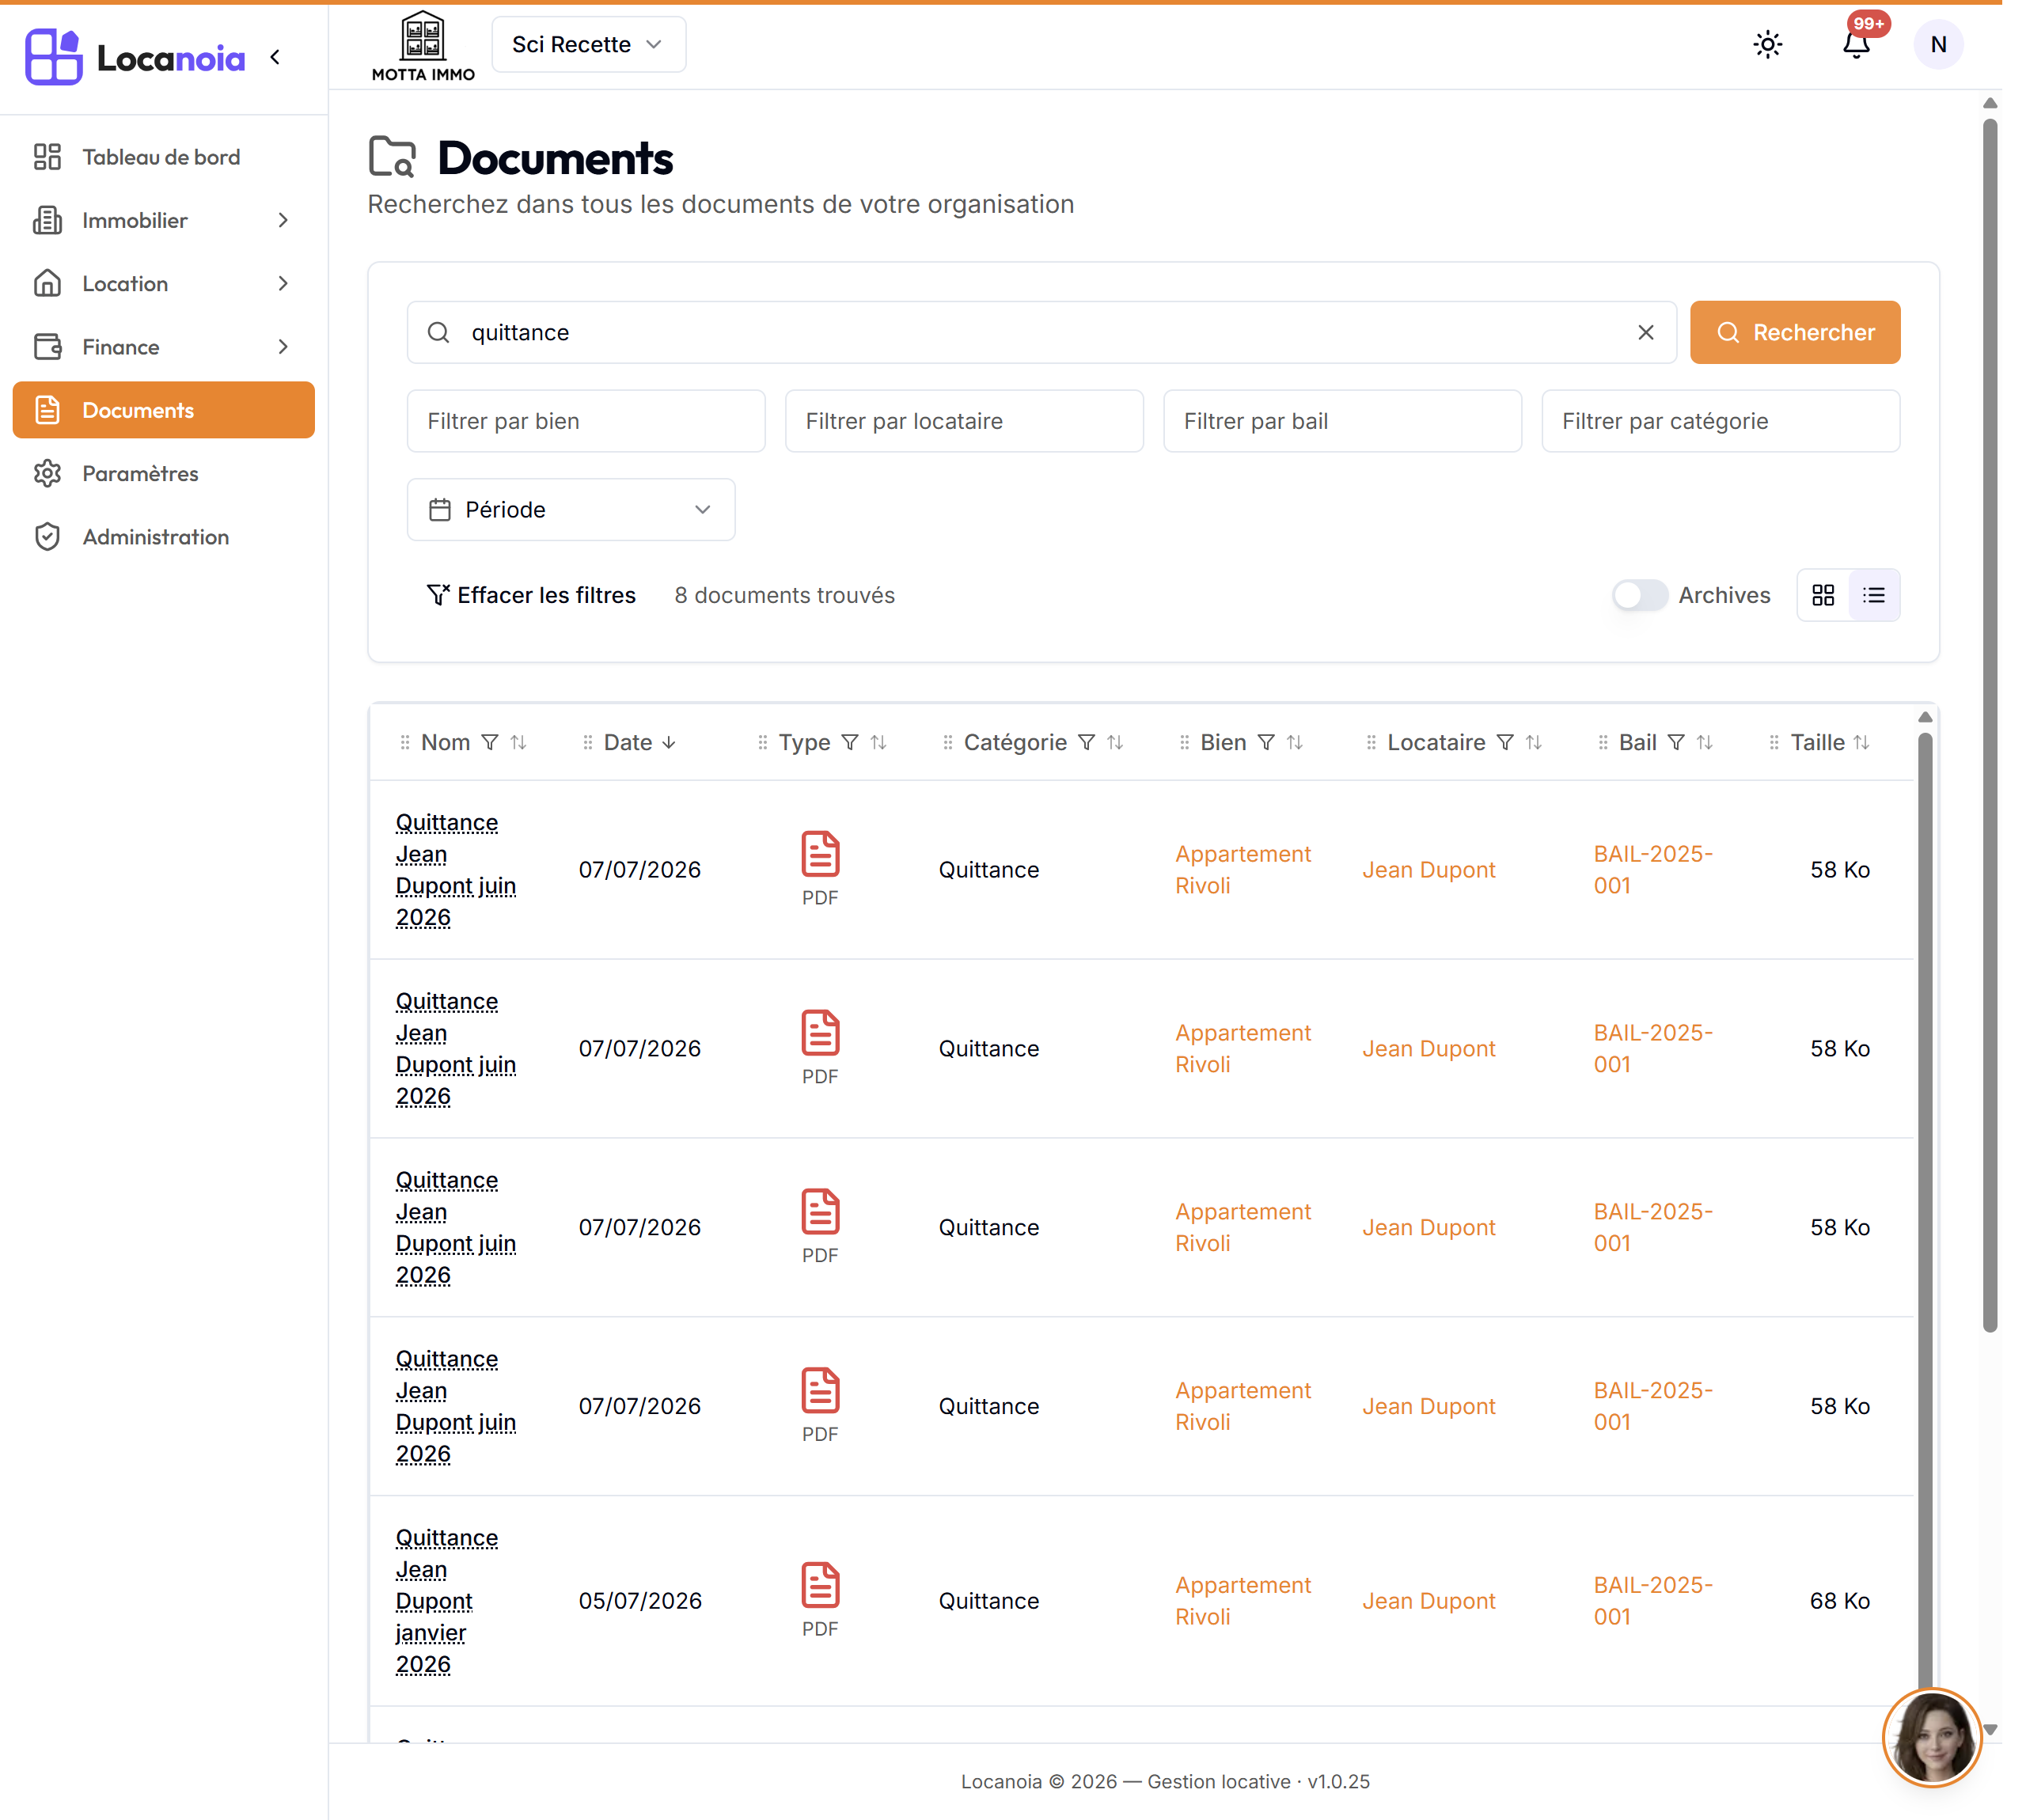Toggle the Archives switch
Image resolution: width=2026 pixels, height=1820 pixels.
click(x=1639, y=596)
